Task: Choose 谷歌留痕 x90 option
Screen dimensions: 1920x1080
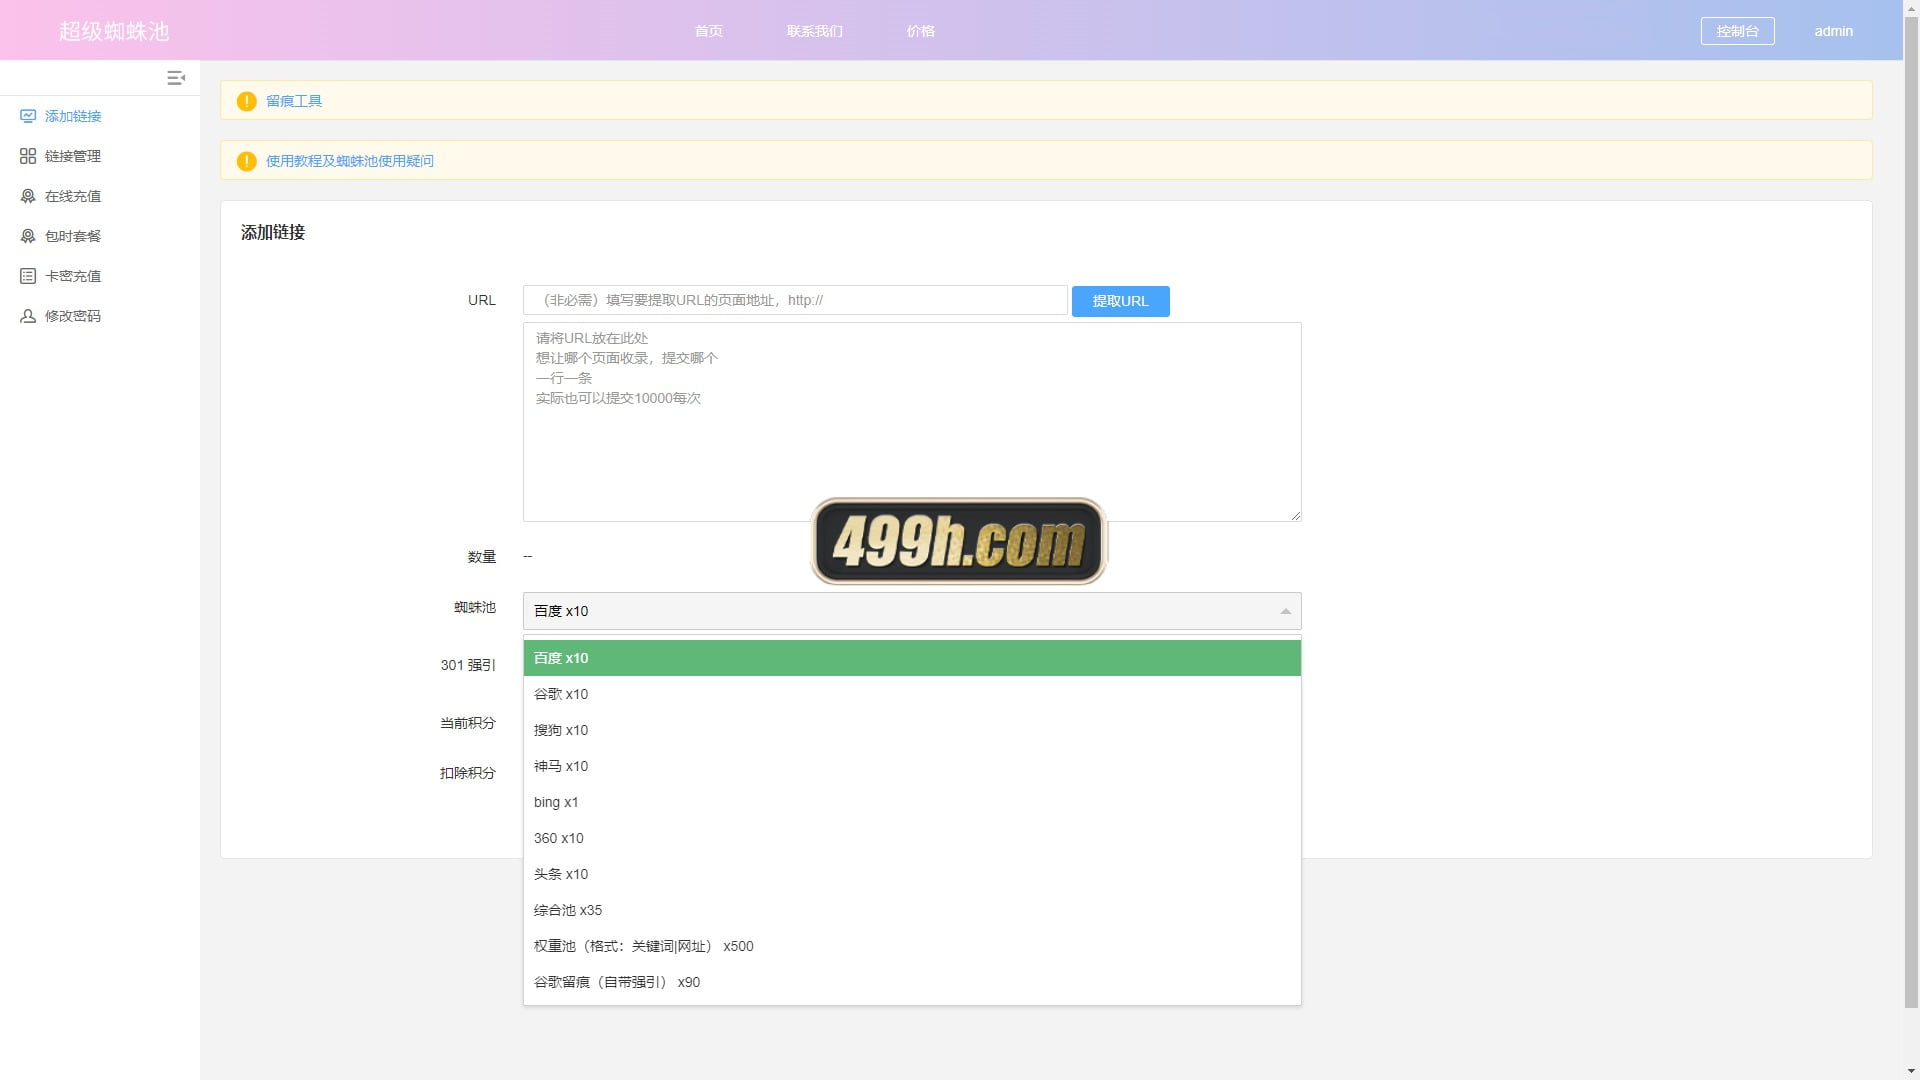Action: pos(912,982)
